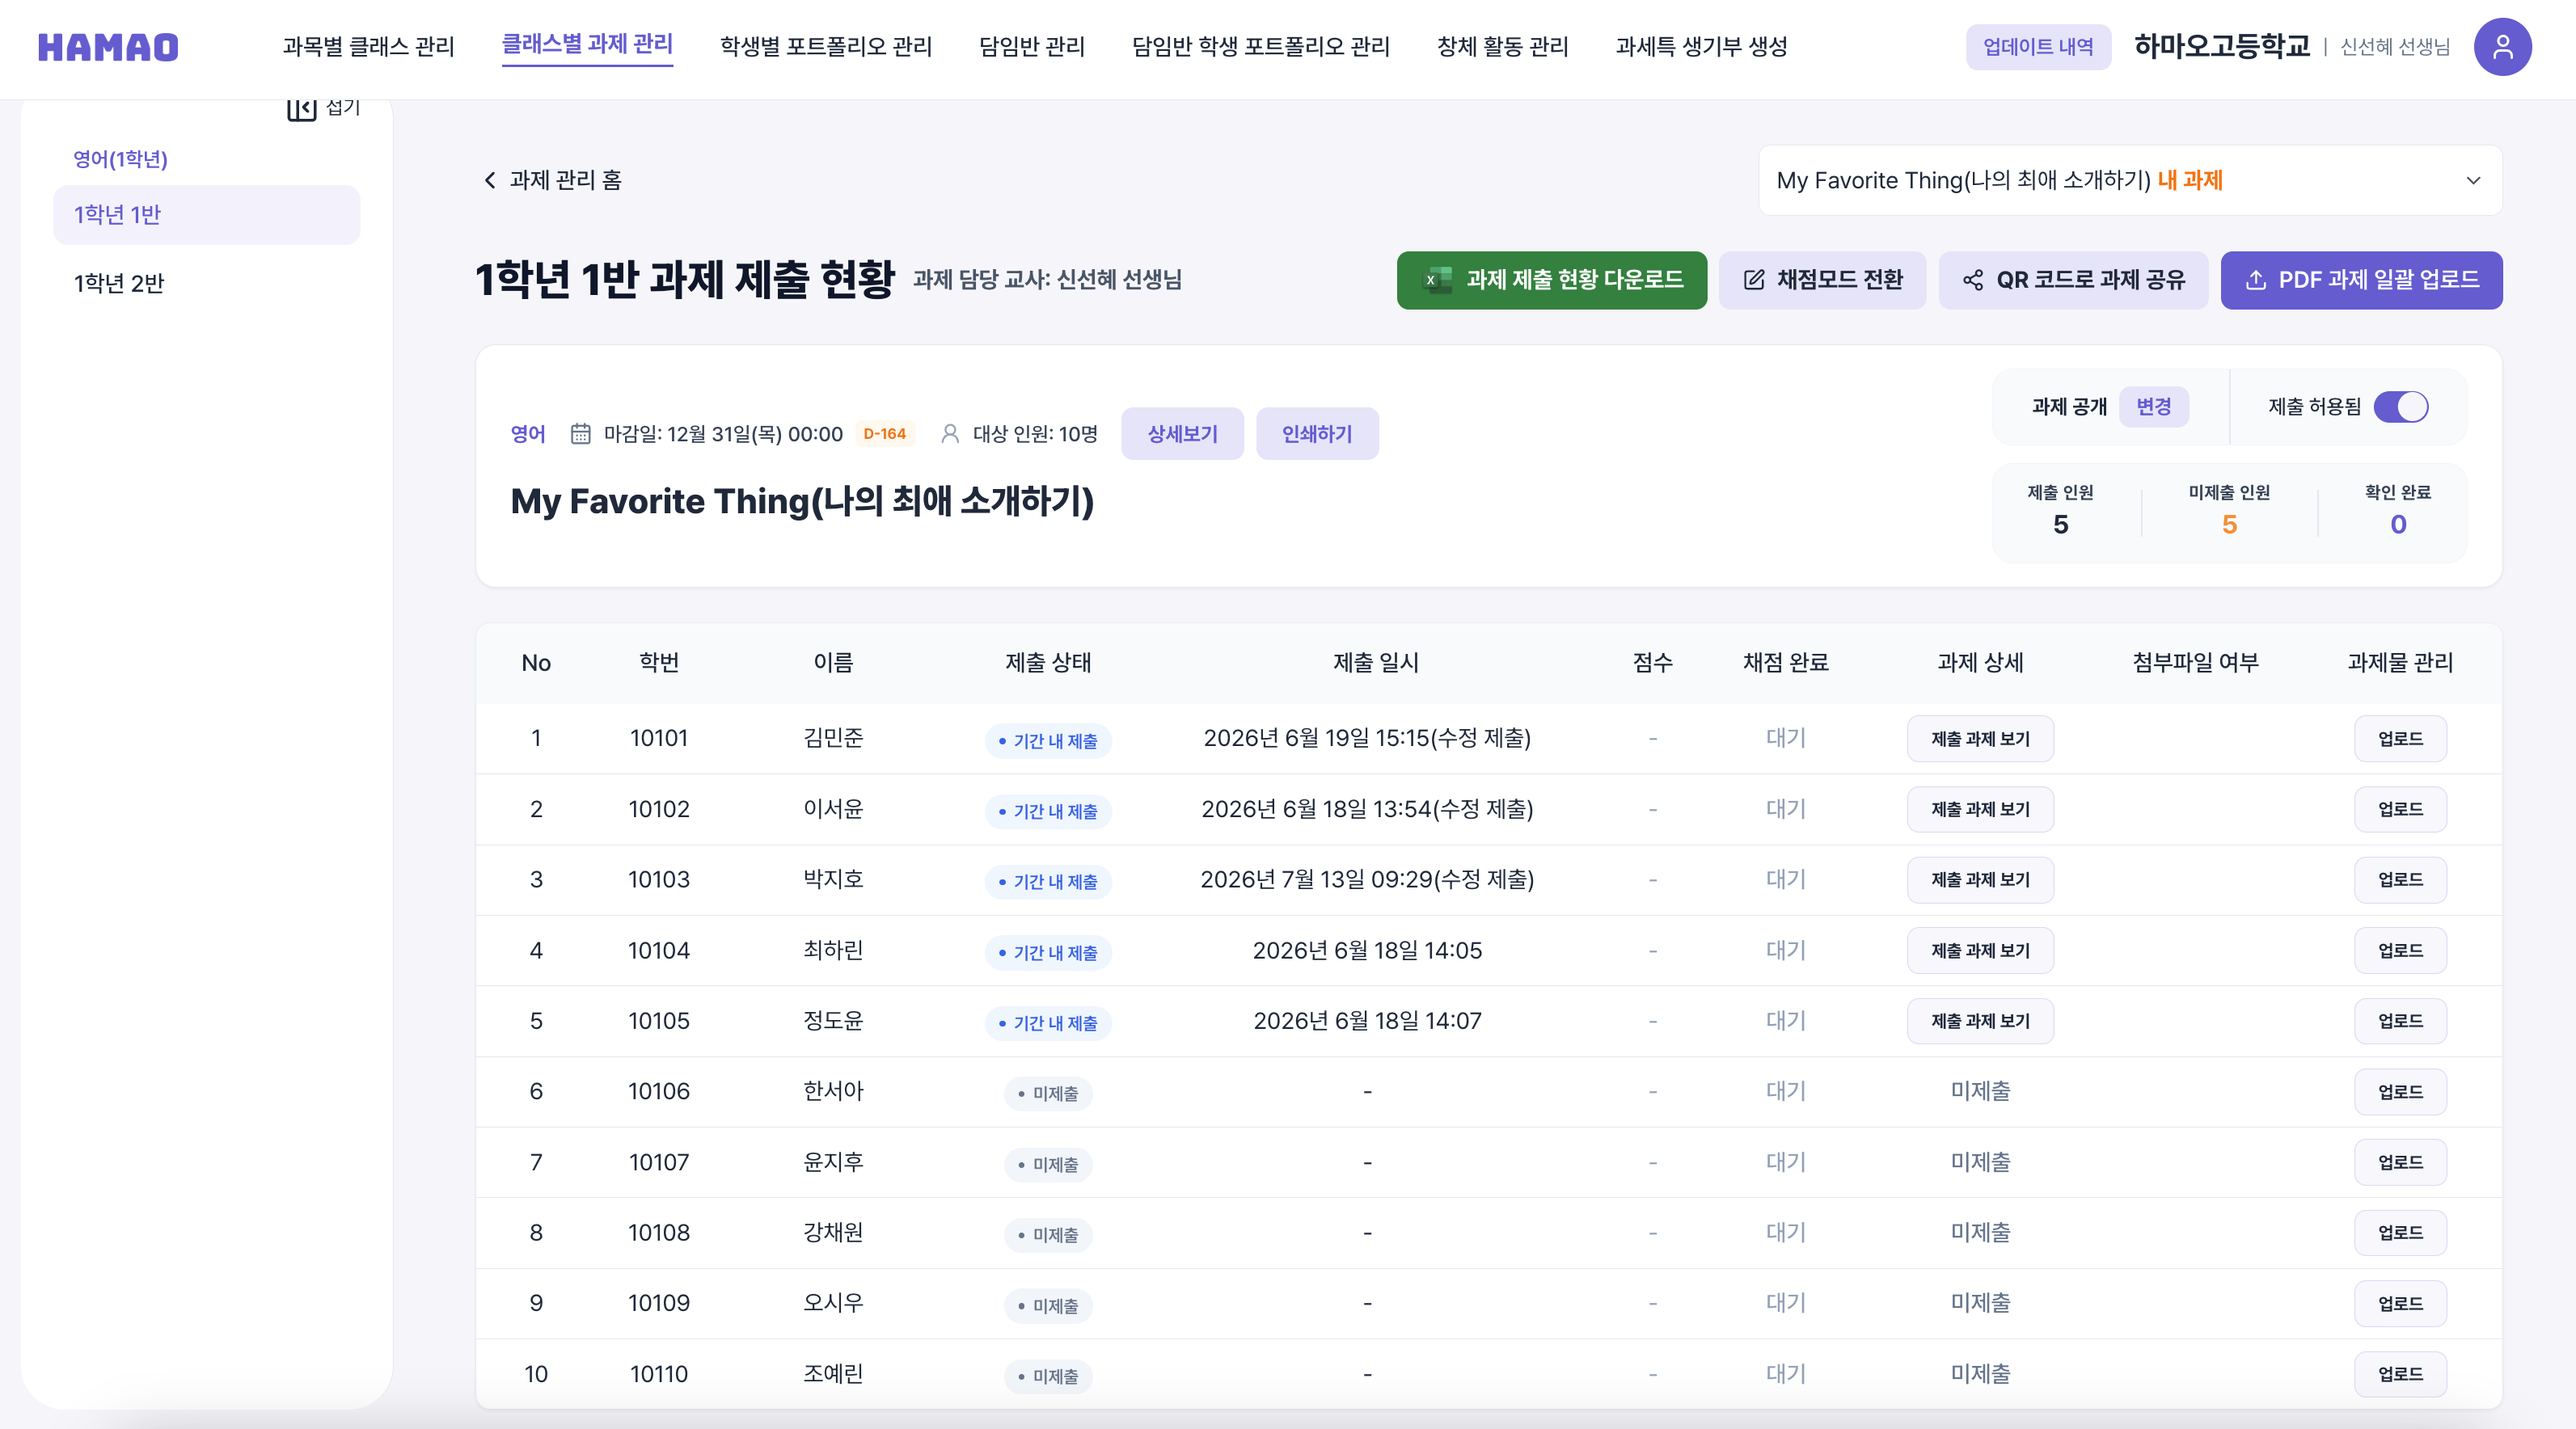Switch to 창체 활동 관리 tab
This screenshot has width=2576, height=1429.
pyautogui.click(x=1503, y=47)
